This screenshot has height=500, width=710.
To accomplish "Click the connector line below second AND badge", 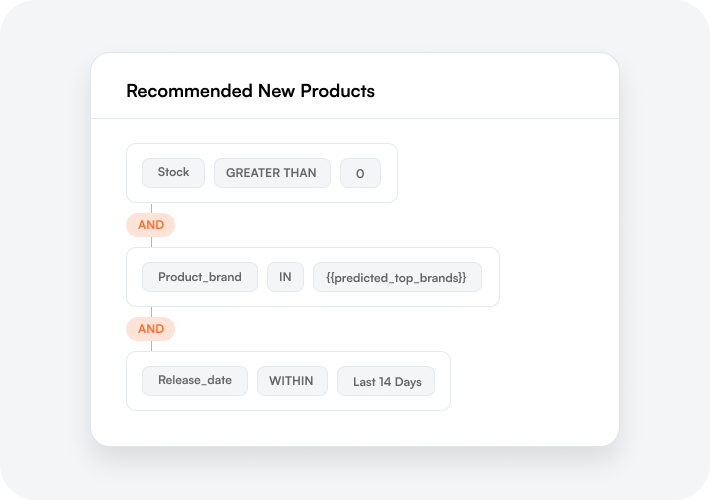I will pyautogui.click(x=151, y=346).
